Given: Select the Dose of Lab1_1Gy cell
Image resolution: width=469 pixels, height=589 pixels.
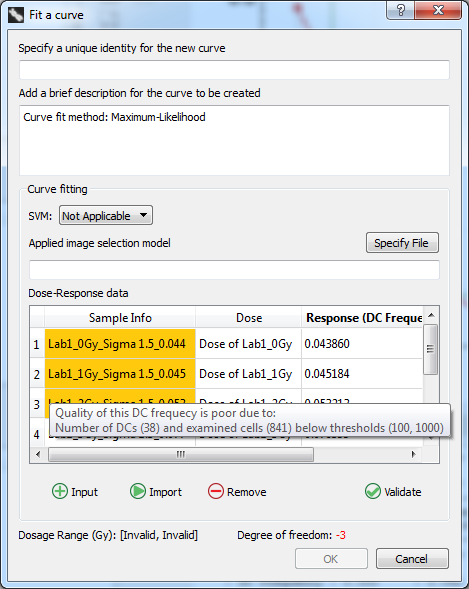Looking at the screenshot, I should click(x=249, y=374).
